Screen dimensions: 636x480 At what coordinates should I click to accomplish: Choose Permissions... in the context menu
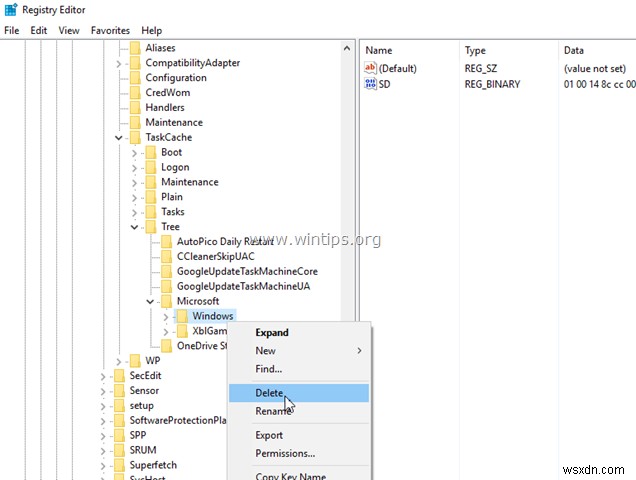[299, 453]
